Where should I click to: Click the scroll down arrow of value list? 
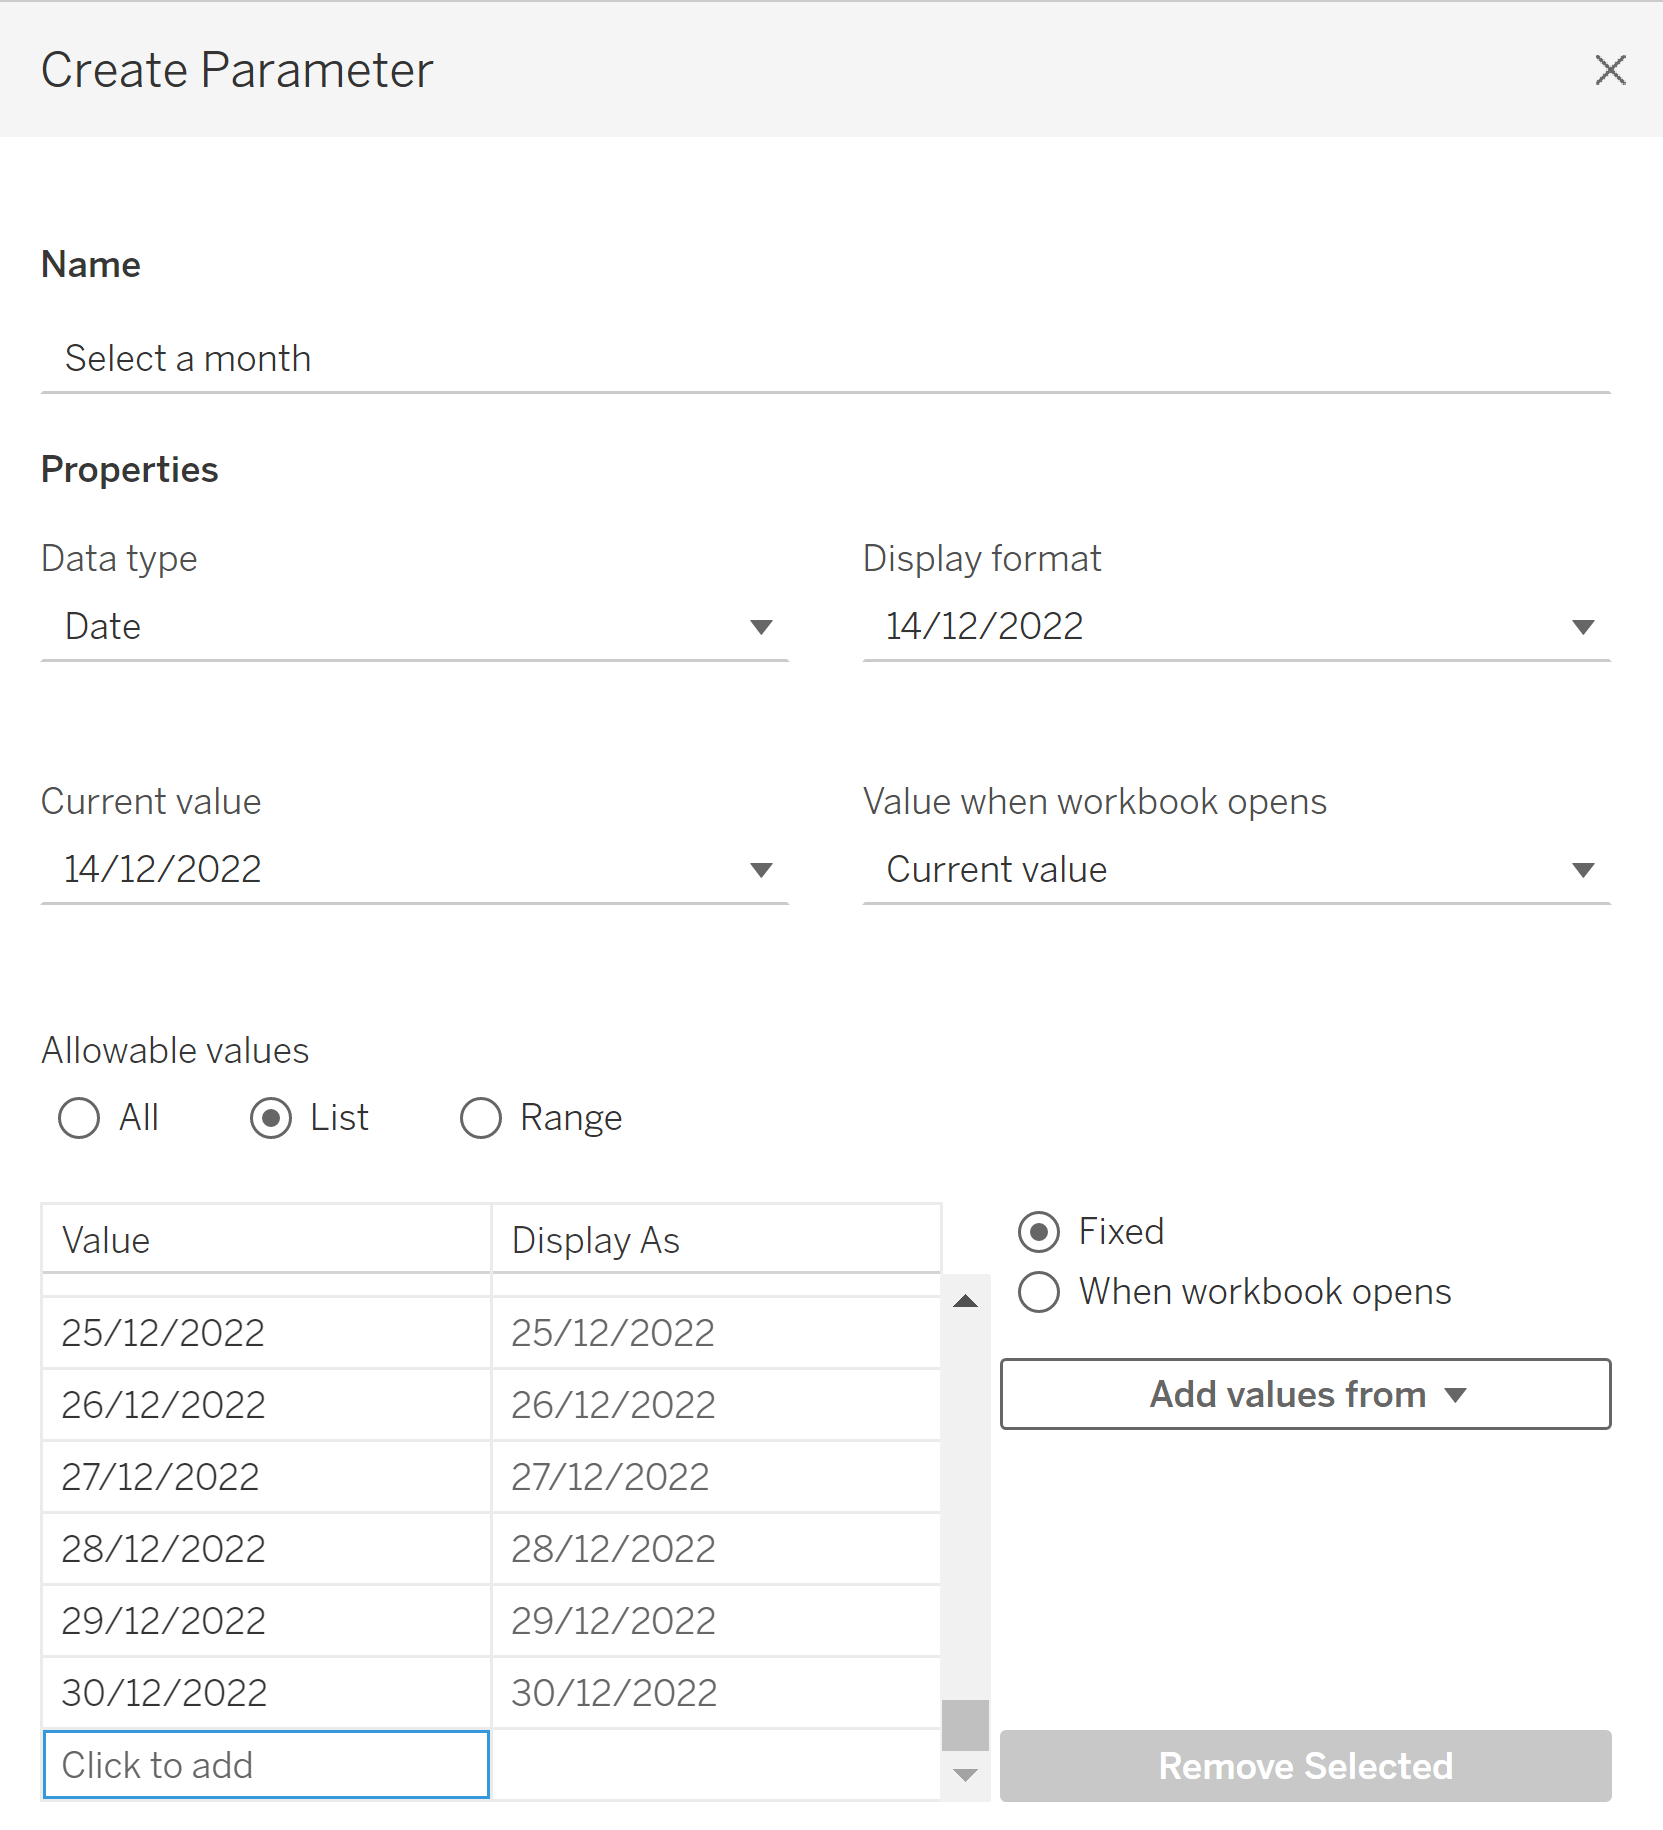(x=965, y=1775)
